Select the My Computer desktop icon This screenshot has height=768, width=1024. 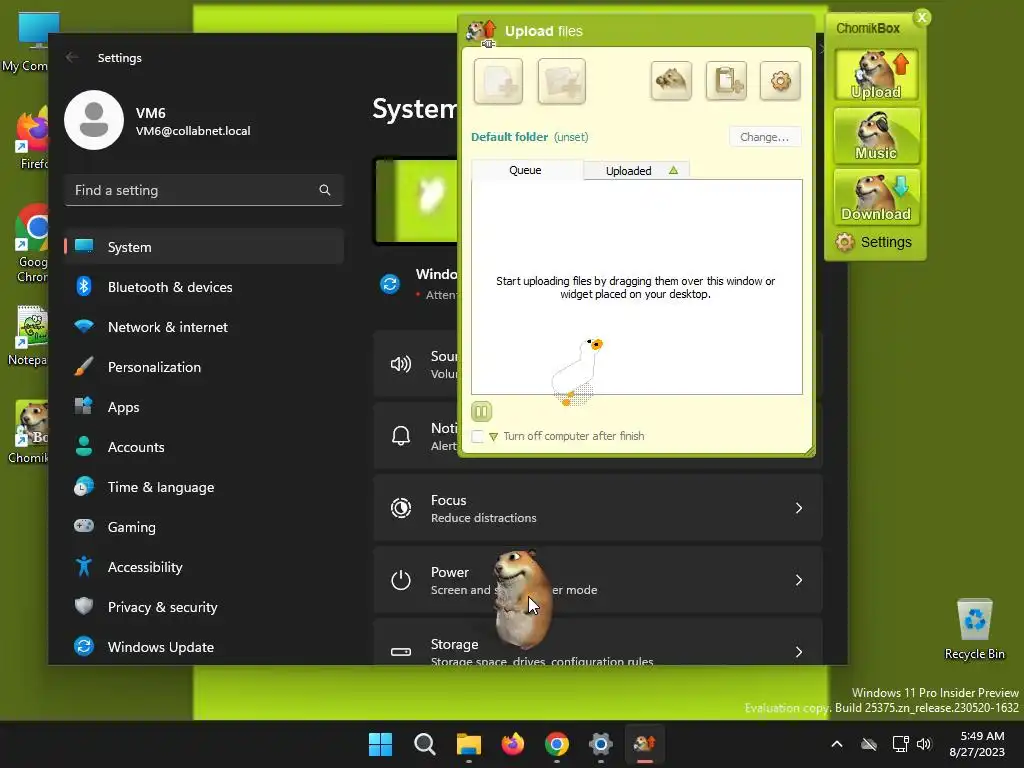tap(26, 42)
